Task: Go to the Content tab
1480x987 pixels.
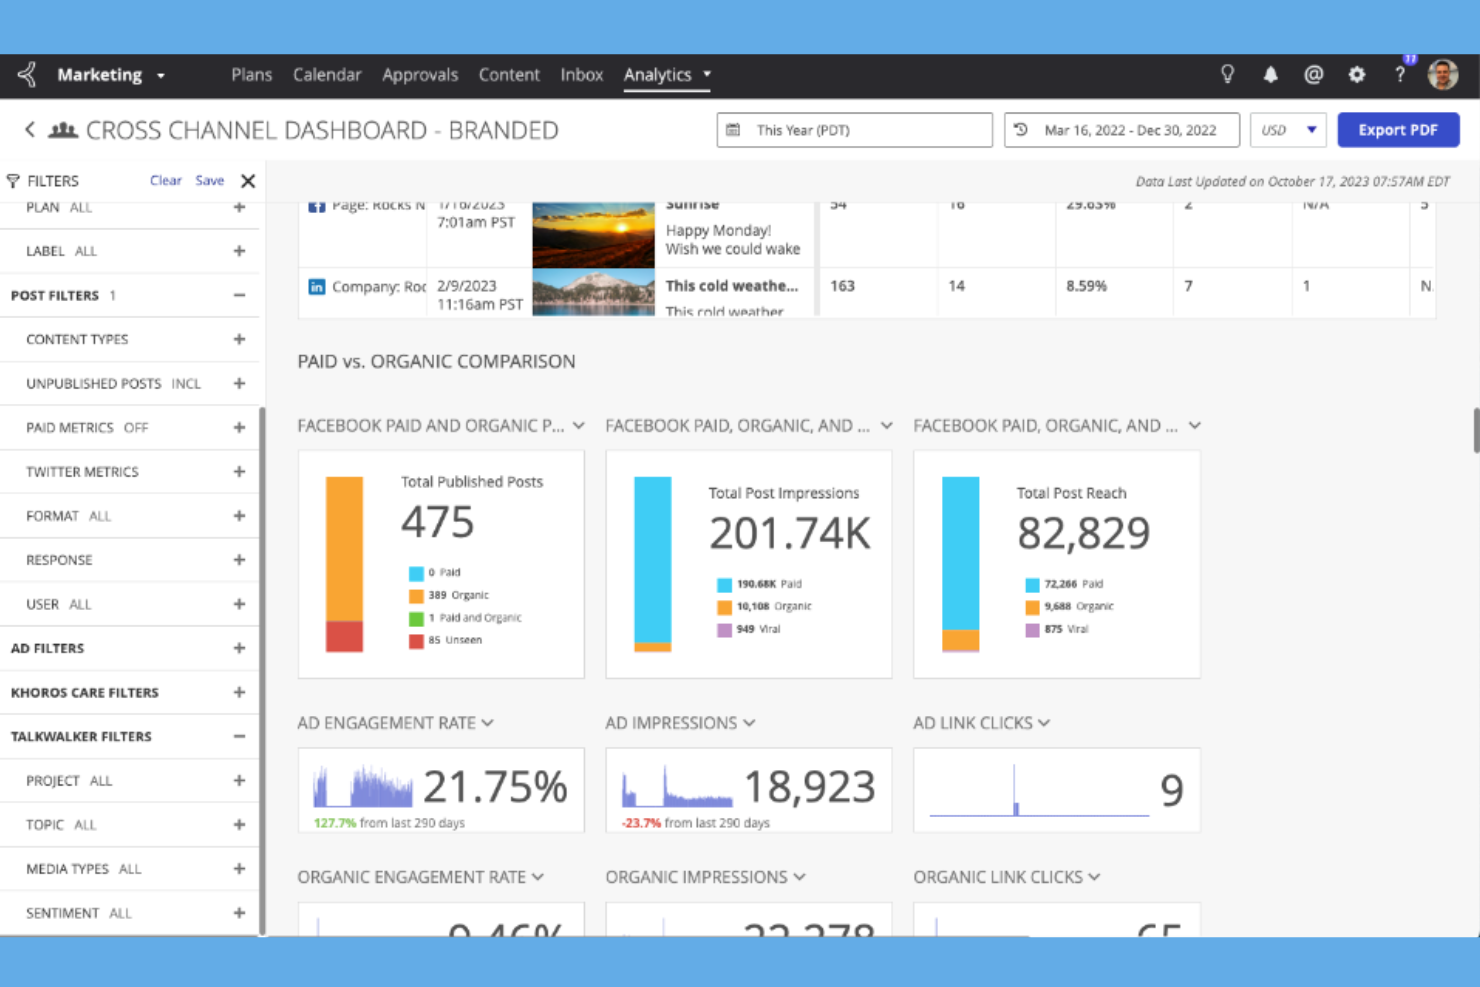Action: (x=509, y=75)
